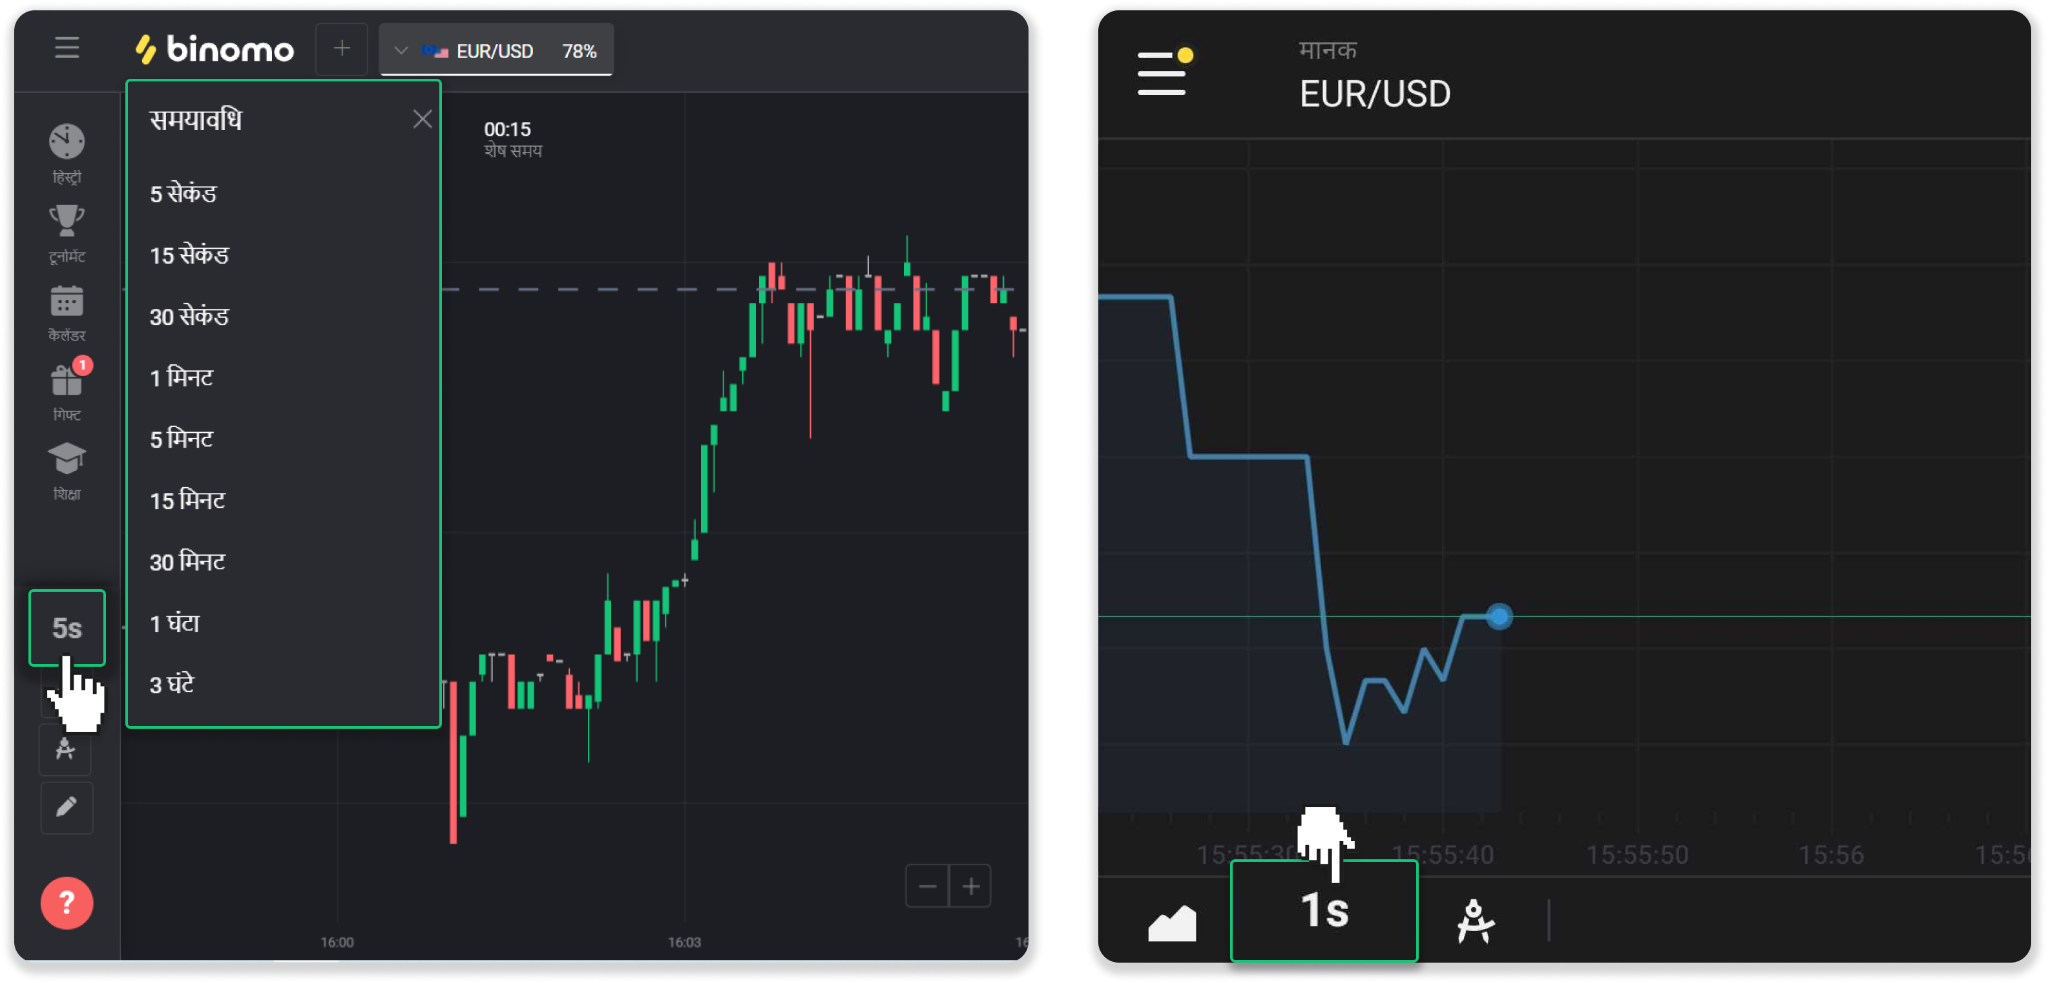Zoom out chart with minus button
The height and width of the screenshot is (983, 2048).
tap(927, 886)
